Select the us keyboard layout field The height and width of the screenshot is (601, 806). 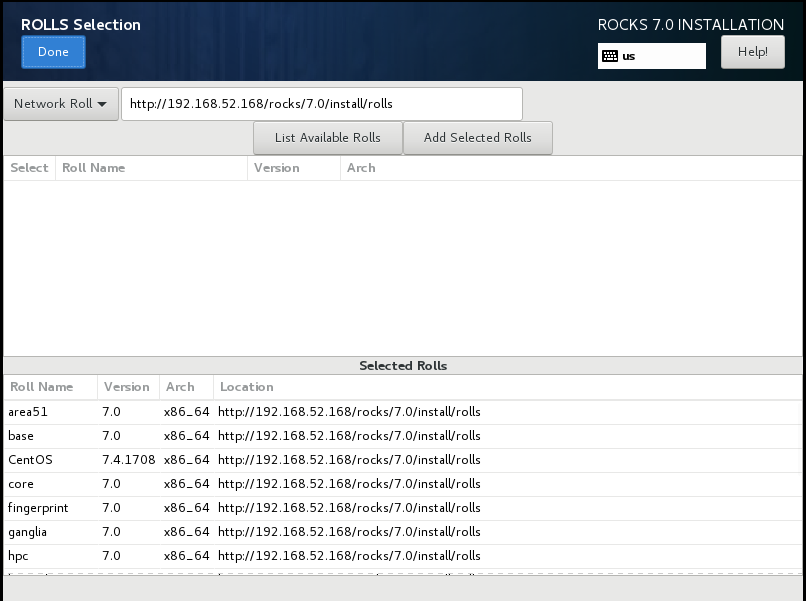coord(652,56)
